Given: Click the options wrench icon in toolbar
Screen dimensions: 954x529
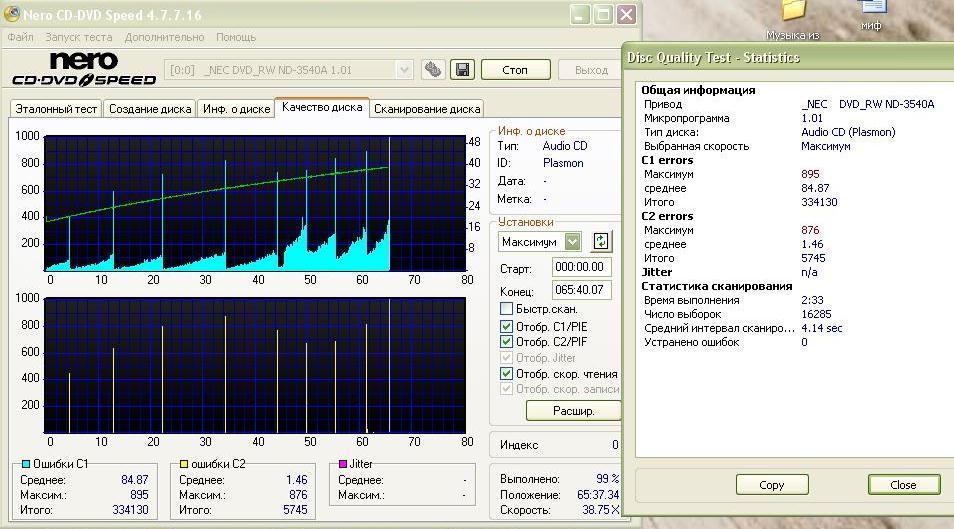Looking at the screenshot, I should [x=433, y=70].
